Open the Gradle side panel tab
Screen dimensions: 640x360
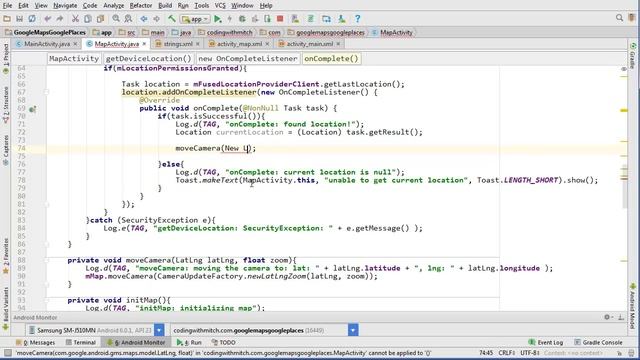click(633, 56)
